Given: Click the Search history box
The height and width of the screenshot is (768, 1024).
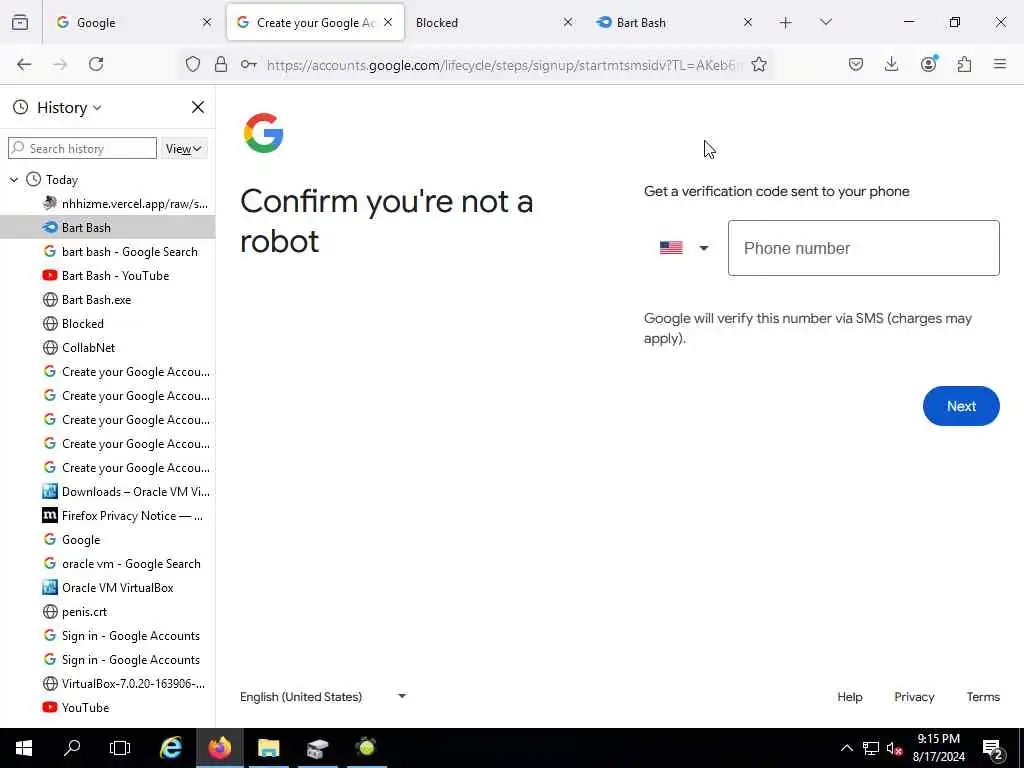Looking at the screenshot, I should tap(82, 148).
